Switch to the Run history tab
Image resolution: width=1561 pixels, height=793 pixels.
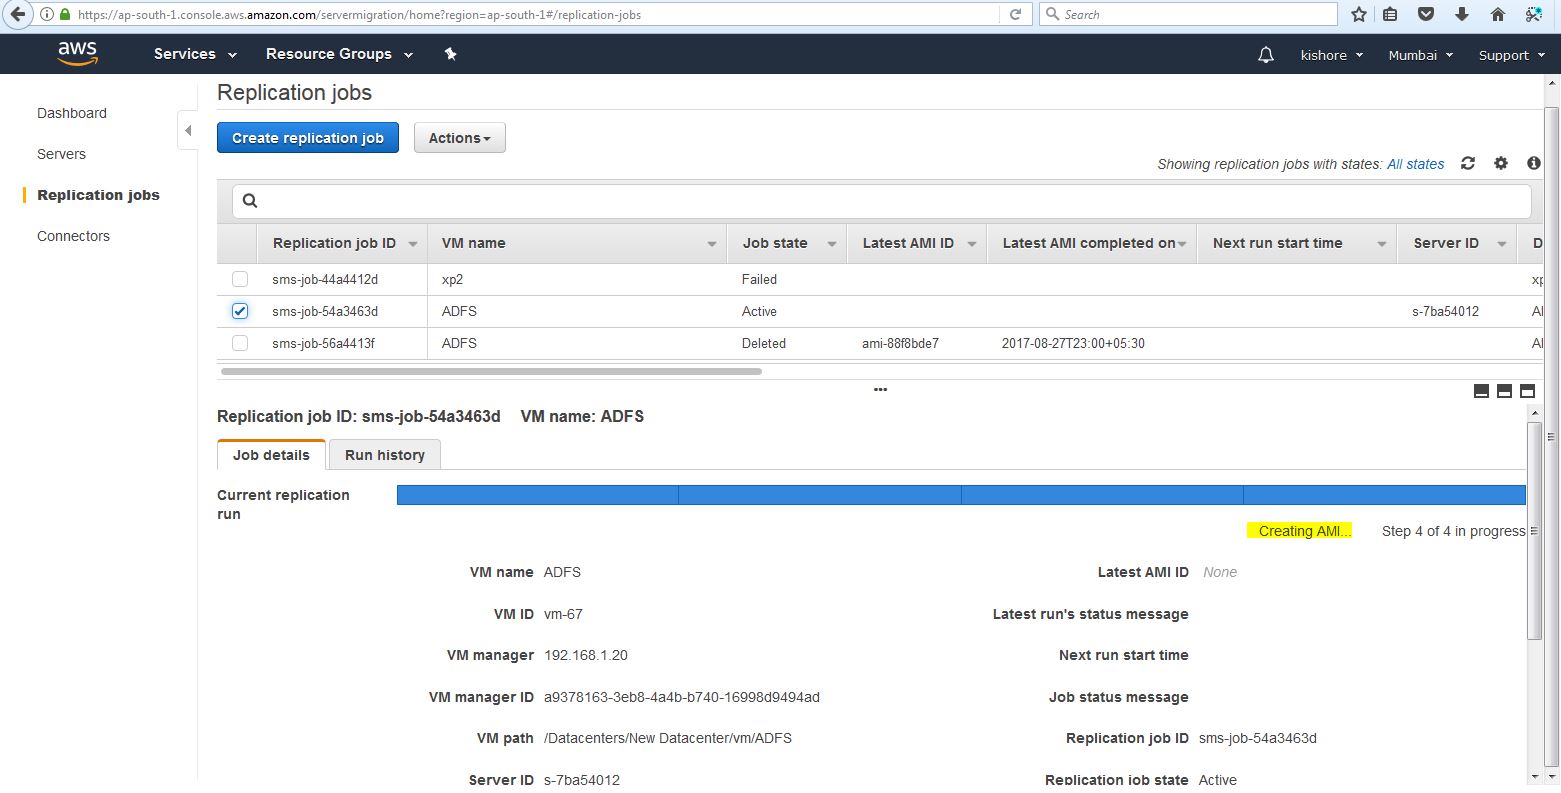tap(384, 455)
